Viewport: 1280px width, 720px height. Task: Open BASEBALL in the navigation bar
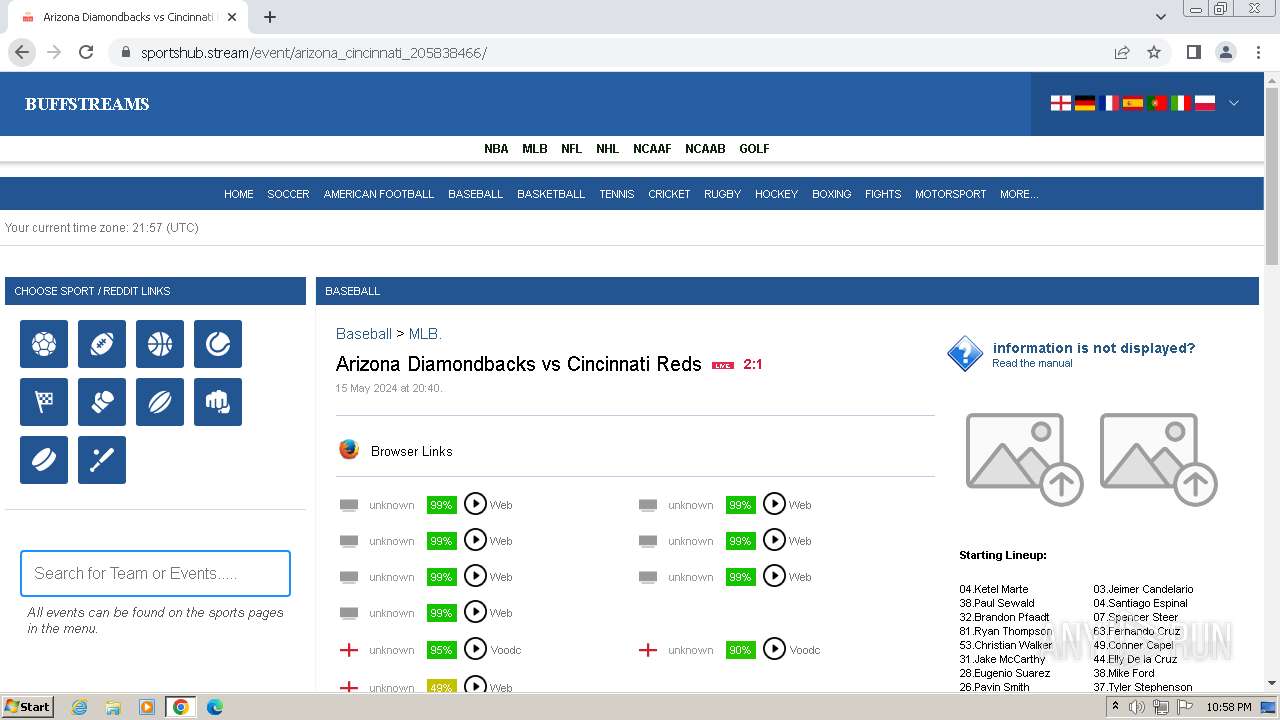click(475, 194)
